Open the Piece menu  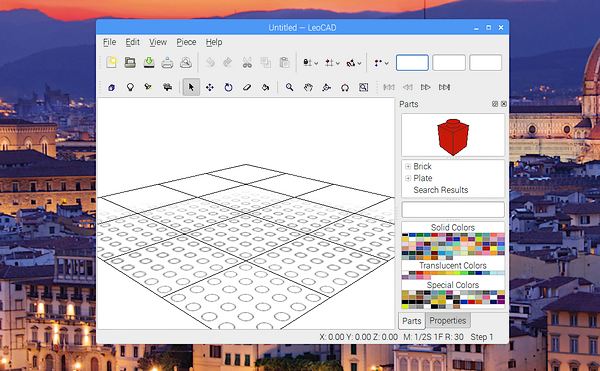point(186,42)
